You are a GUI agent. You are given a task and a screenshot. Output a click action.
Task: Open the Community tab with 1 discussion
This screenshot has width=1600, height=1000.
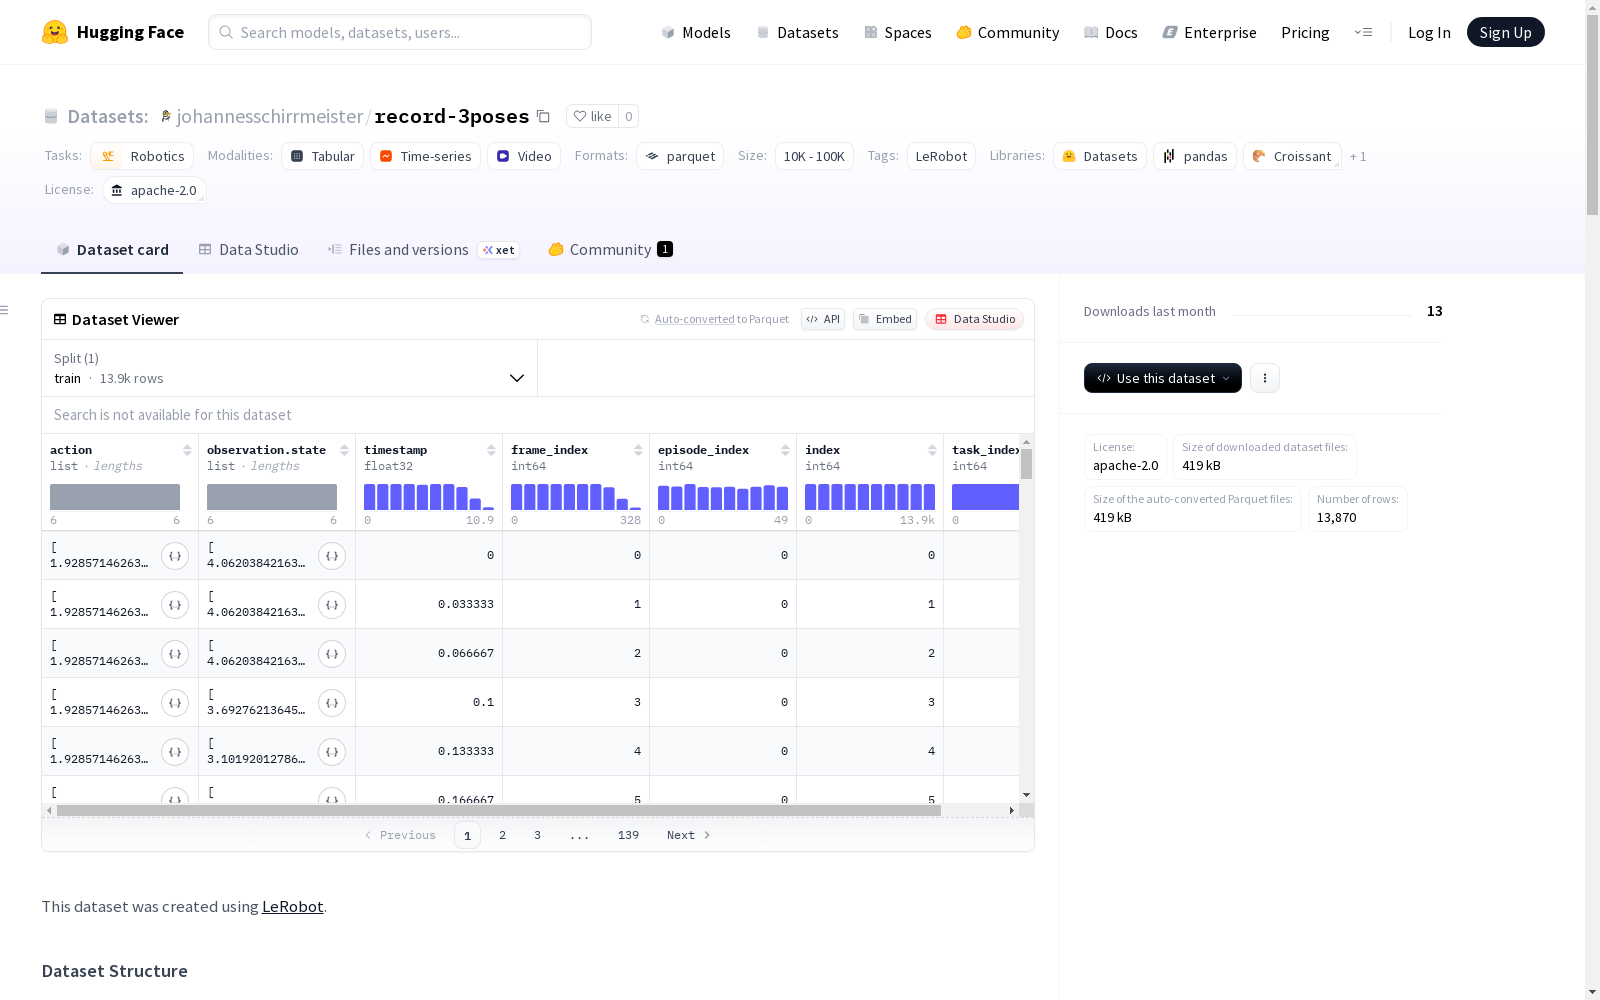click(x=610, y=250)
